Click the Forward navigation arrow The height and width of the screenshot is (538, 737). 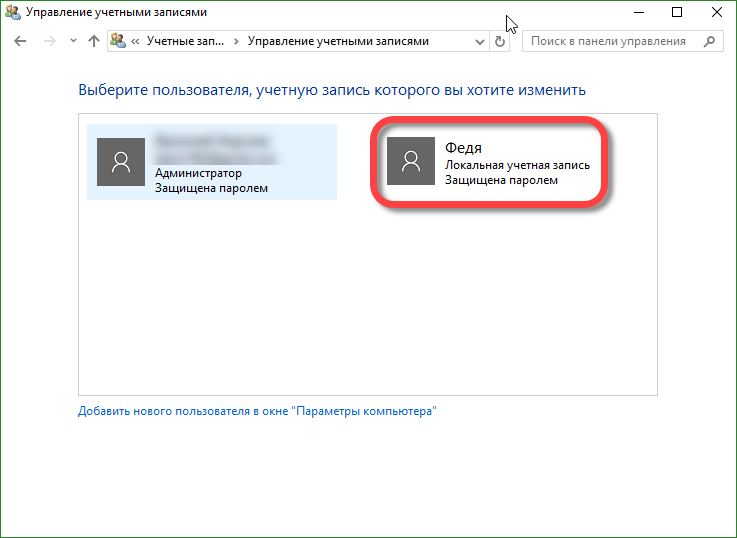click(49, 42)
